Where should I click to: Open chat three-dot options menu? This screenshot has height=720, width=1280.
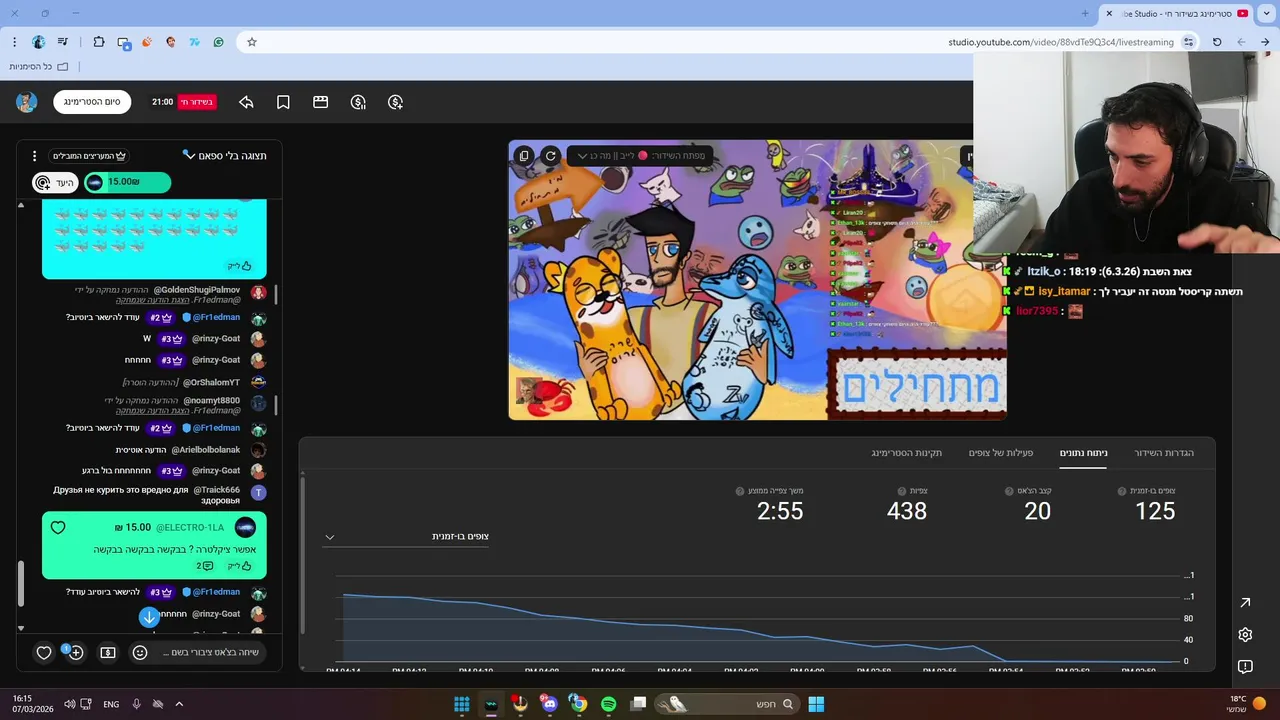pyautogui.click(x=34, y=156)
